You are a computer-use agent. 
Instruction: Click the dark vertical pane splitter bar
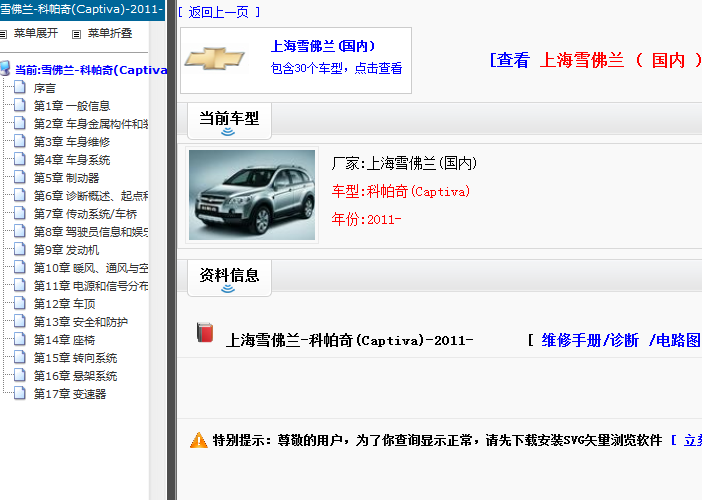[x=171, y=250]
